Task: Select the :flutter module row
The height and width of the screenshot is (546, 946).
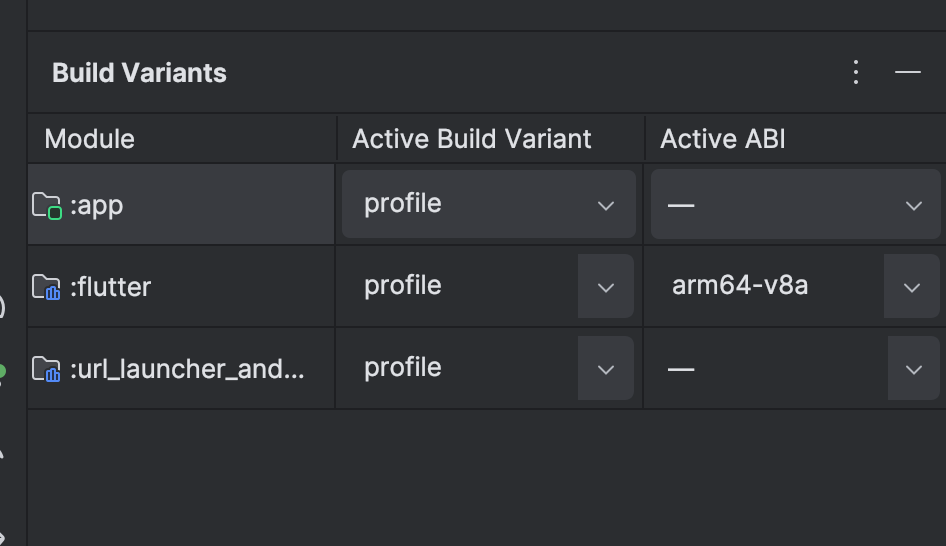Action: pyautogui.click(x=181, y=287)
